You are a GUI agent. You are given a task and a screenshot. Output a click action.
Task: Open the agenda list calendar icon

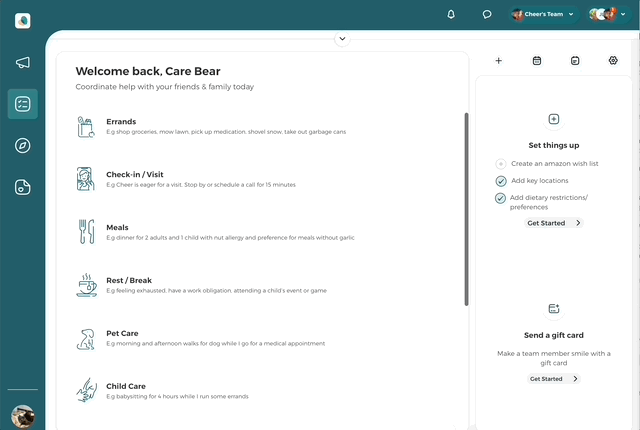[575, 61]
